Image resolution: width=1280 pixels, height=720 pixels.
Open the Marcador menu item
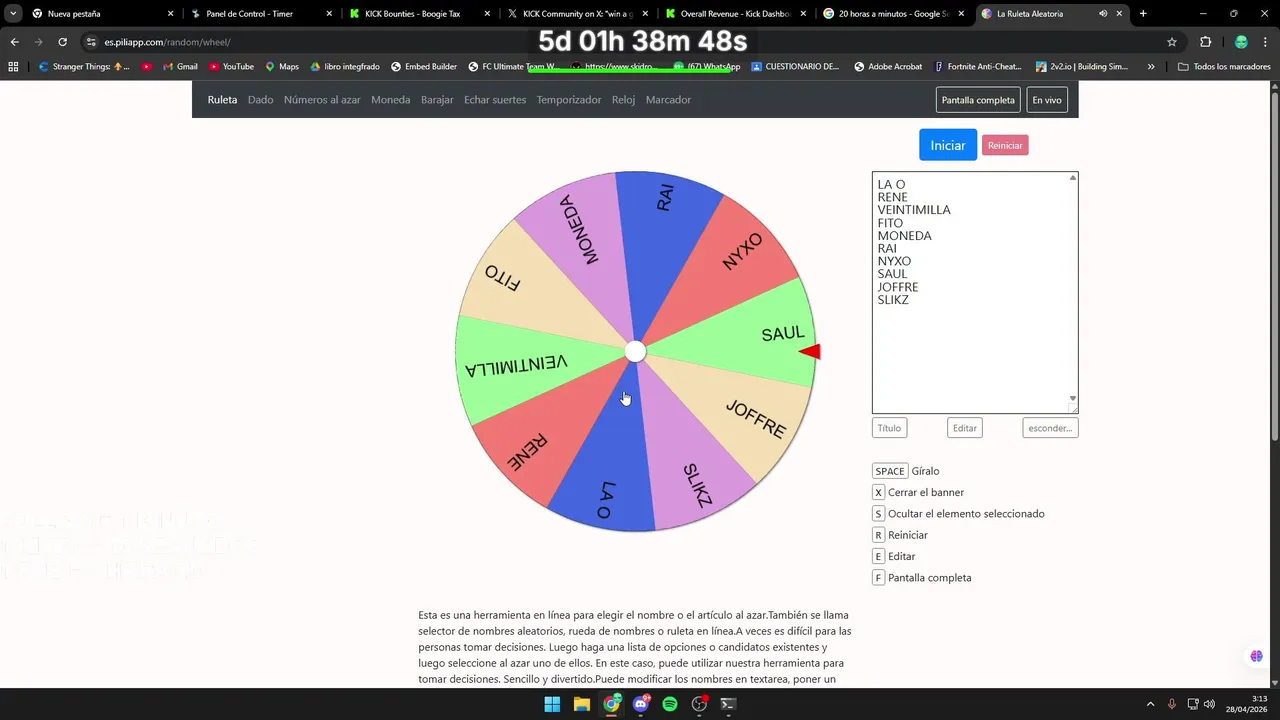coord(668,100)
